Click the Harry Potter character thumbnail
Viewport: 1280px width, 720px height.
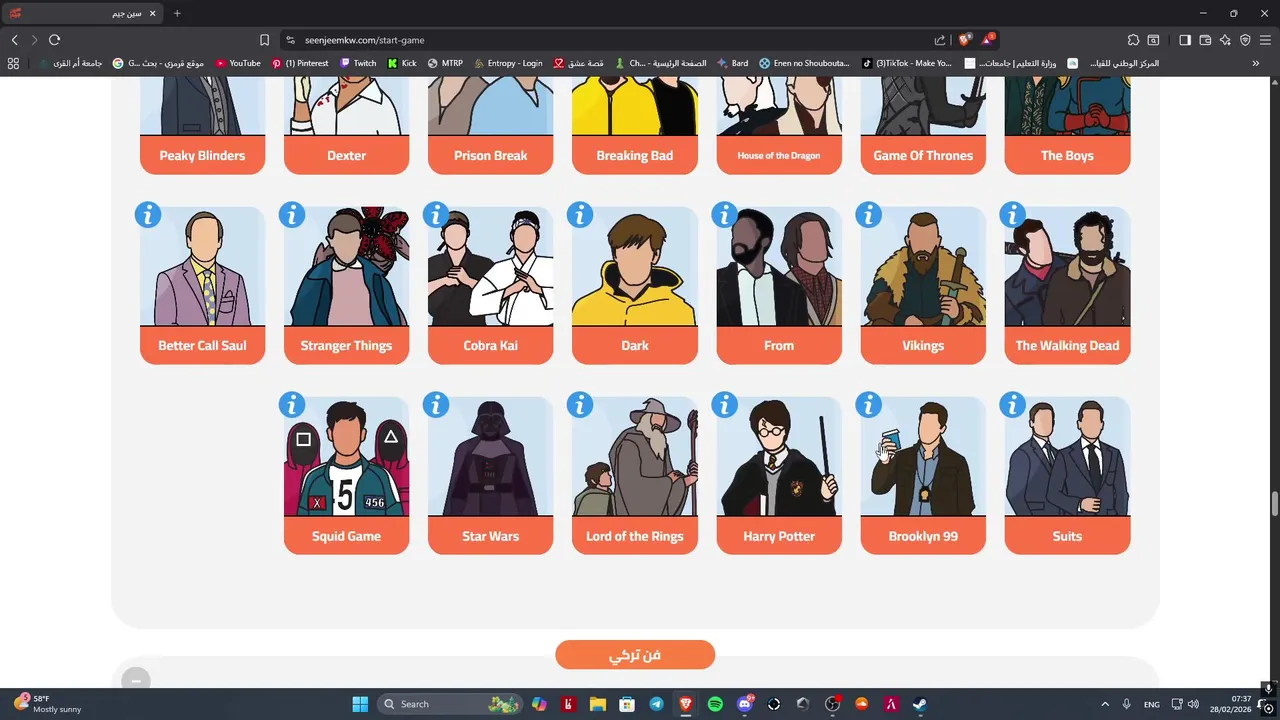tap(779, 457)
